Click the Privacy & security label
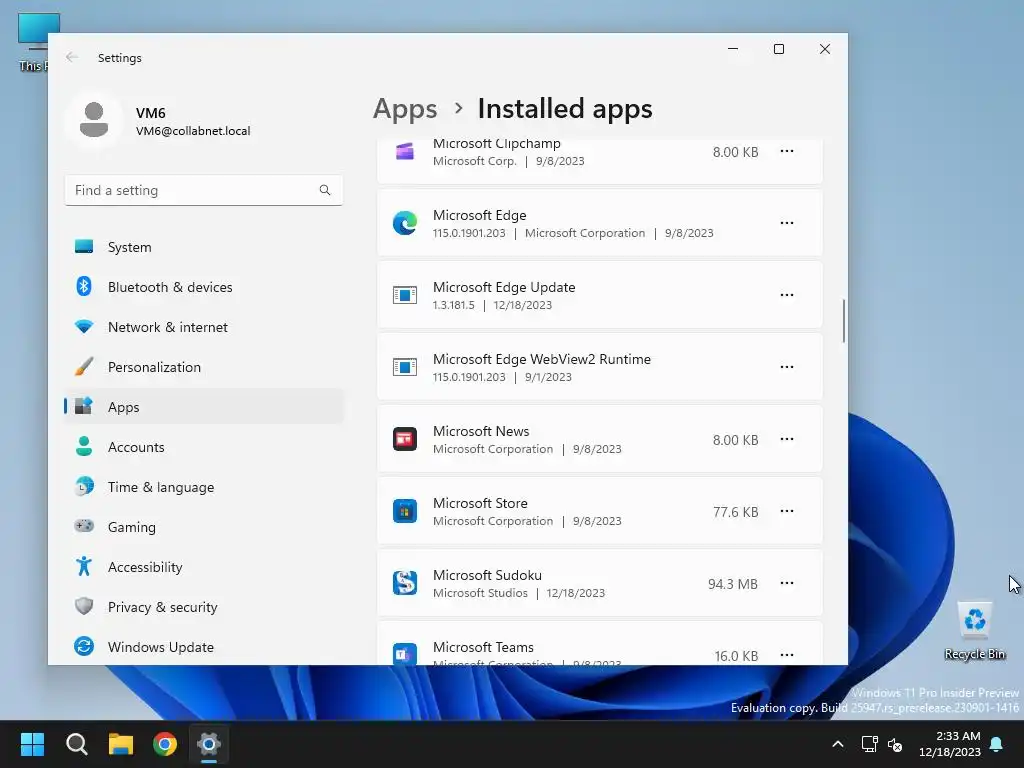This screenshot has width=1024, height=768. click(163, 607)
